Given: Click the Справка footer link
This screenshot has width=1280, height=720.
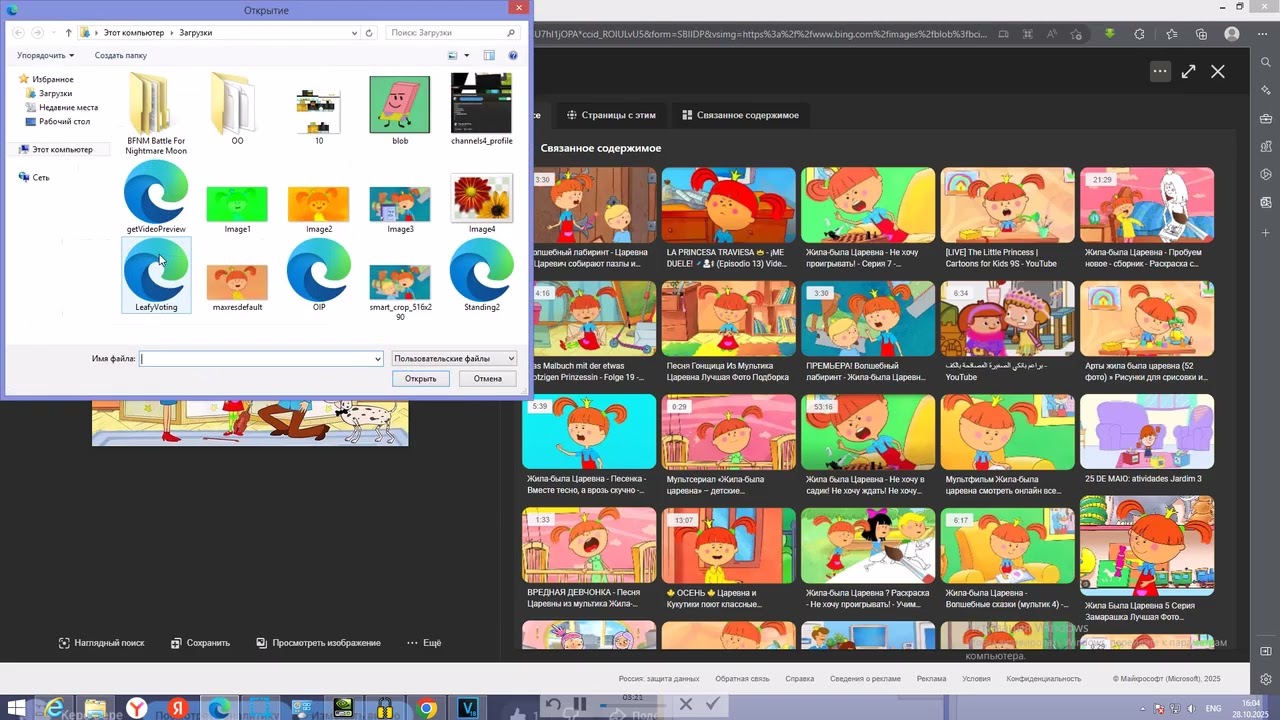Looking at the screenshot, I should pos(800,679).
